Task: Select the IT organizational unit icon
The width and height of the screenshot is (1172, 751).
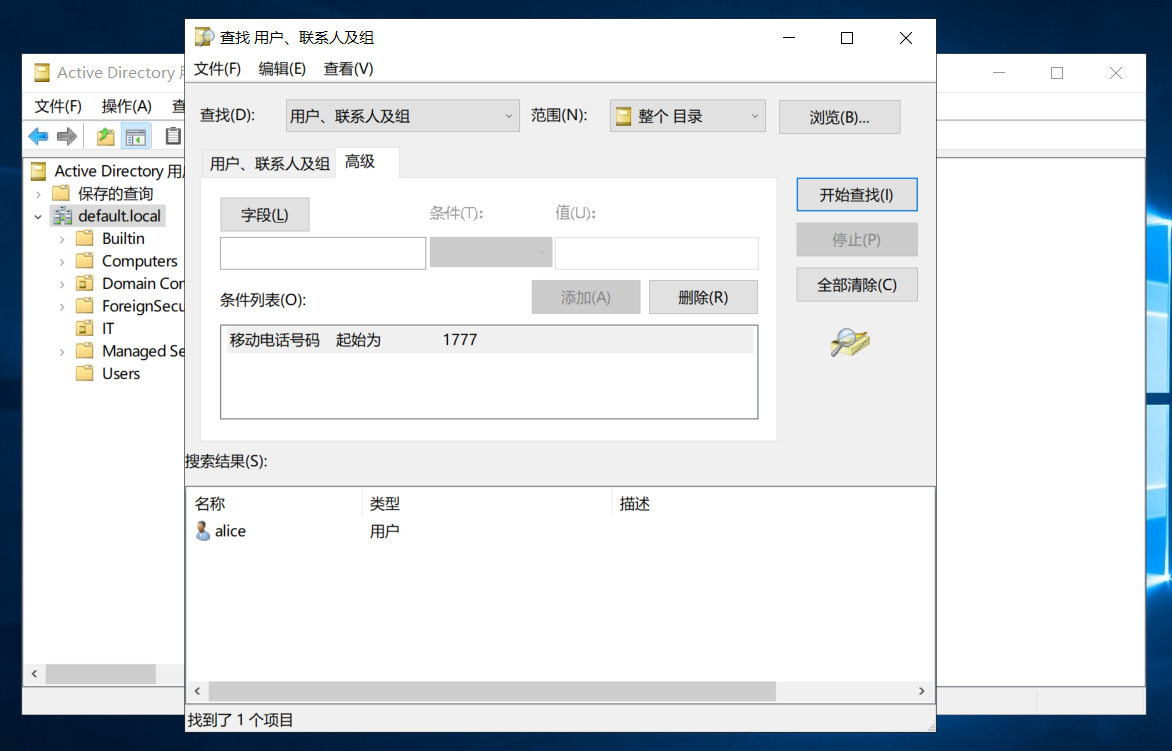Action: (86, 328)
